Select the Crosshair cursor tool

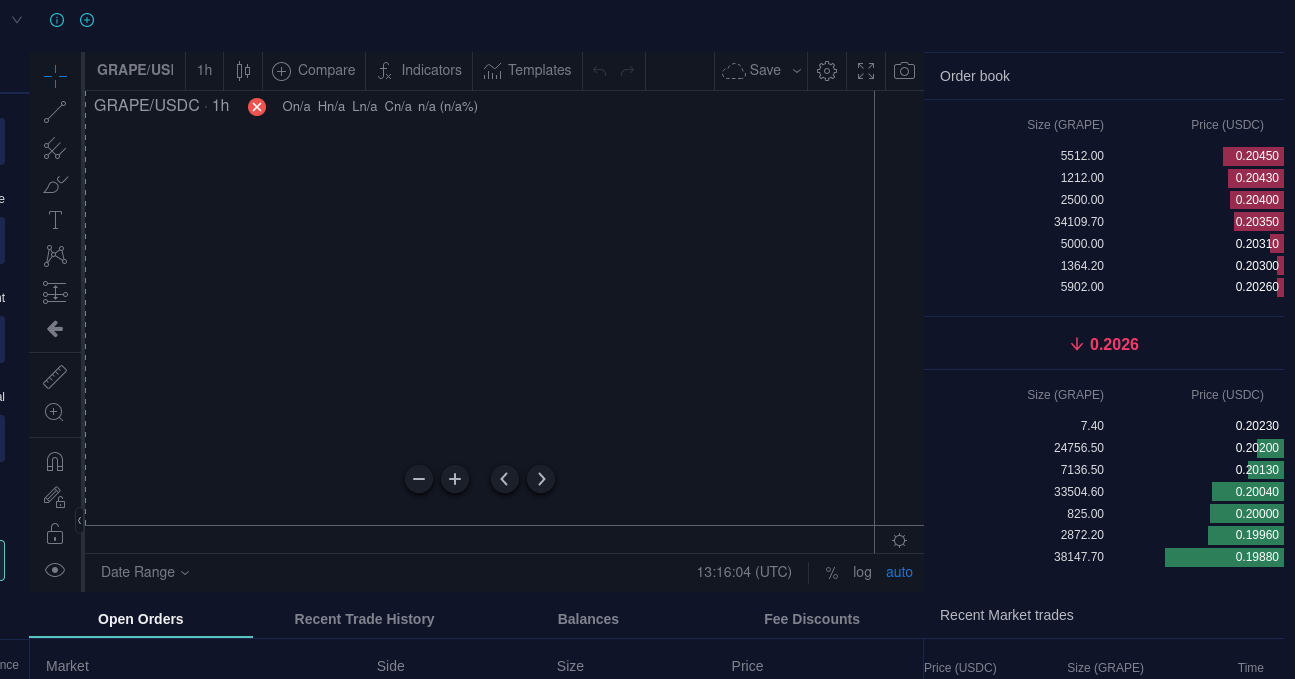tap(55, 75)
